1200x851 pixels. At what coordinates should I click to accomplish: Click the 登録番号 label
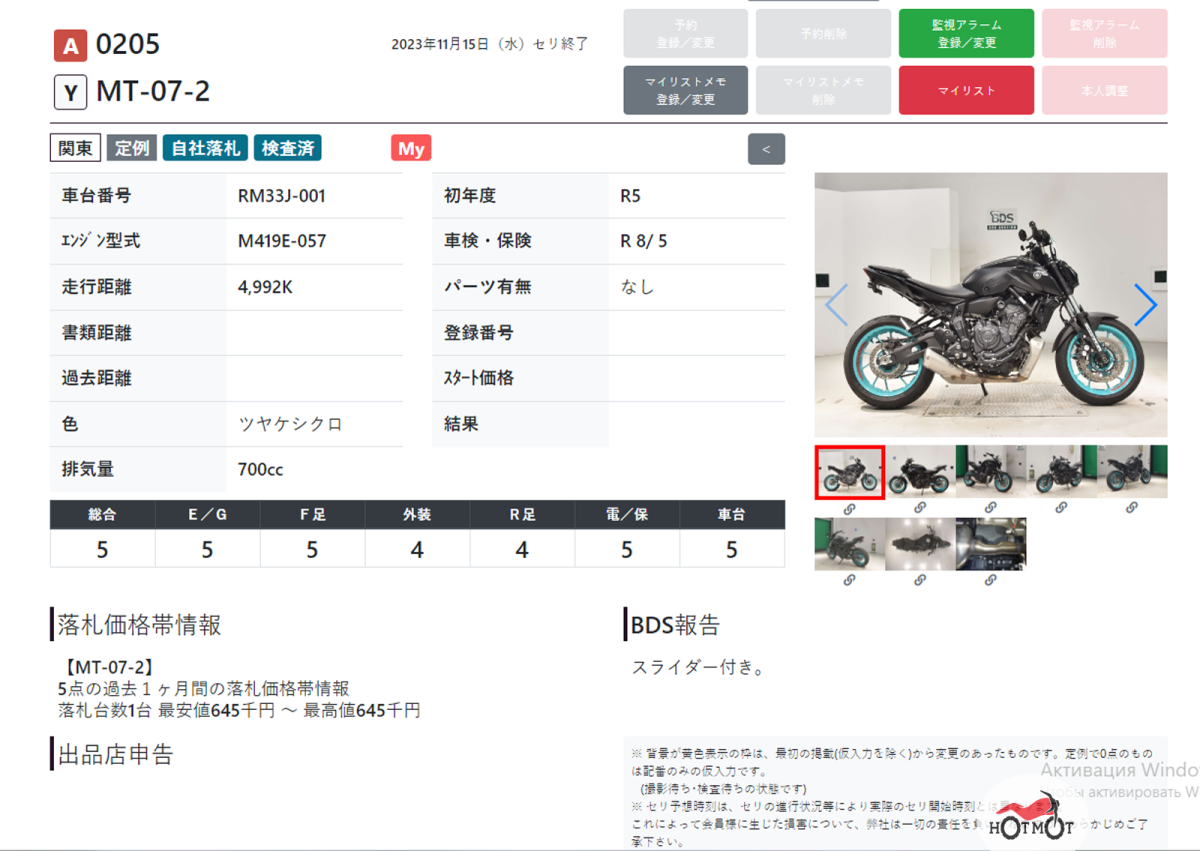click(x=479, y=332)
